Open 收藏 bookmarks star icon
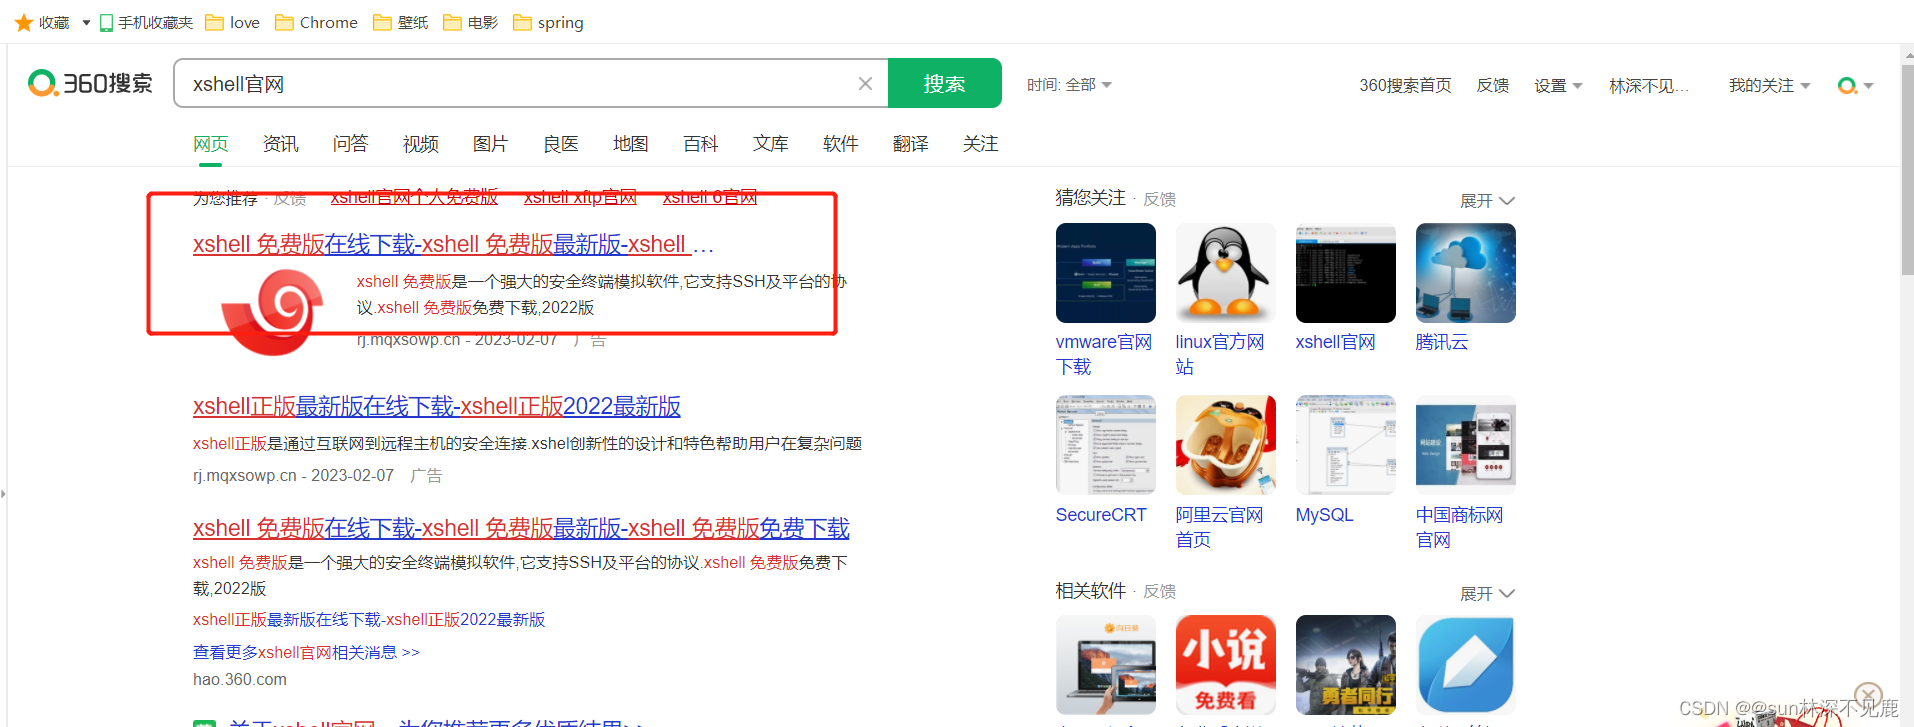 [24, 22]
